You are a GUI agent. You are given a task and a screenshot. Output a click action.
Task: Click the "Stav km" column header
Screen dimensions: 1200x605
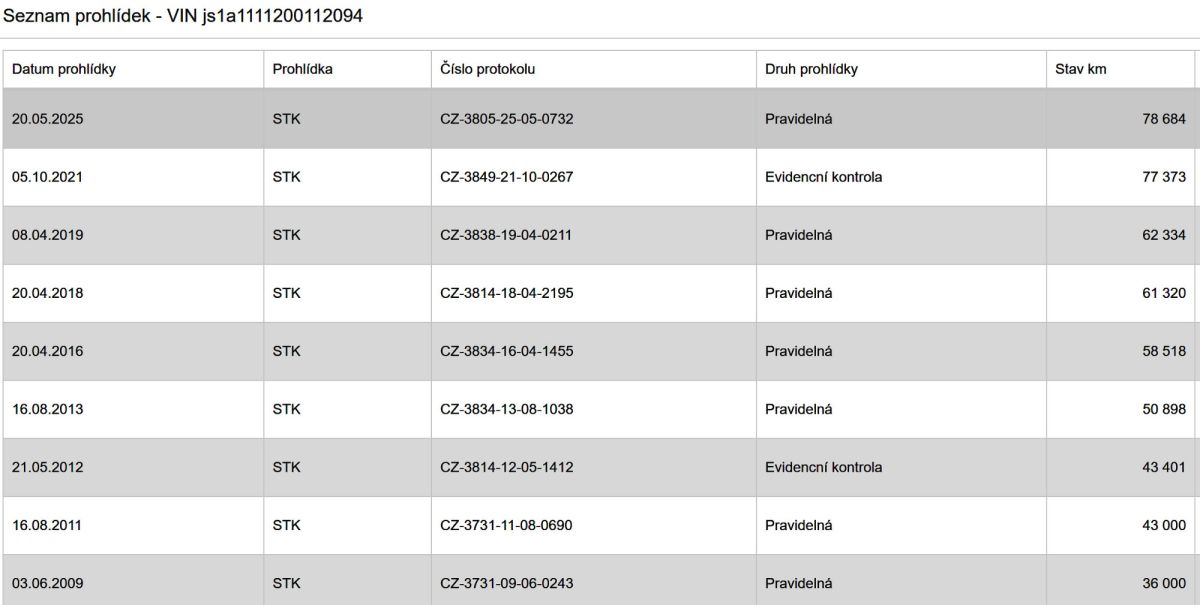(x=1080, y=69)
